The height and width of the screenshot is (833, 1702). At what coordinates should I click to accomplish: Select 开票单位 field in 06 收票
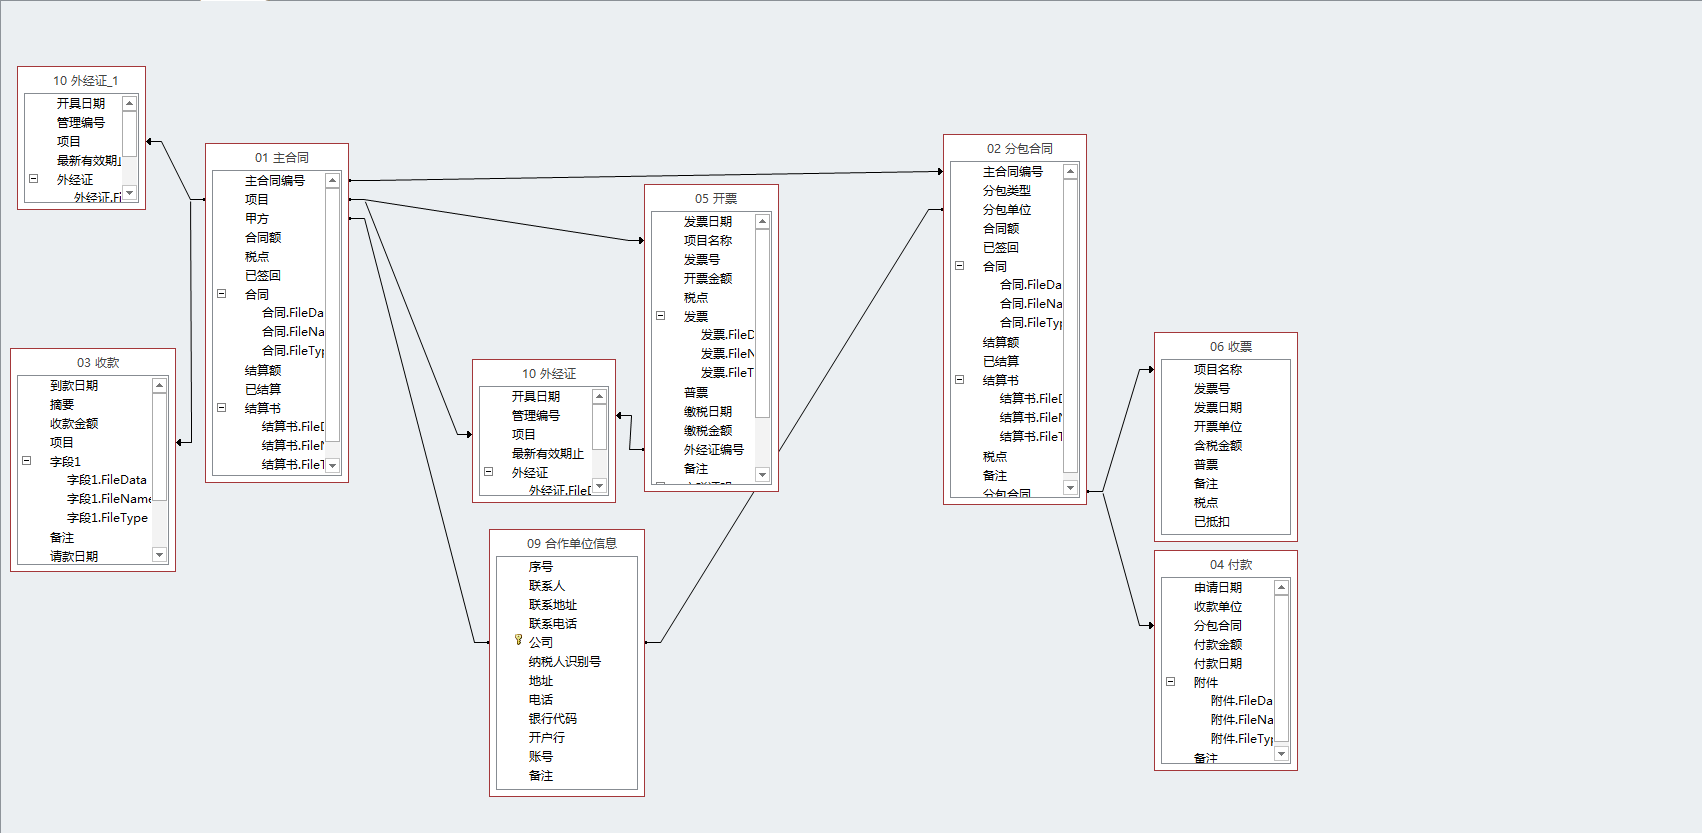point(1218,426)
